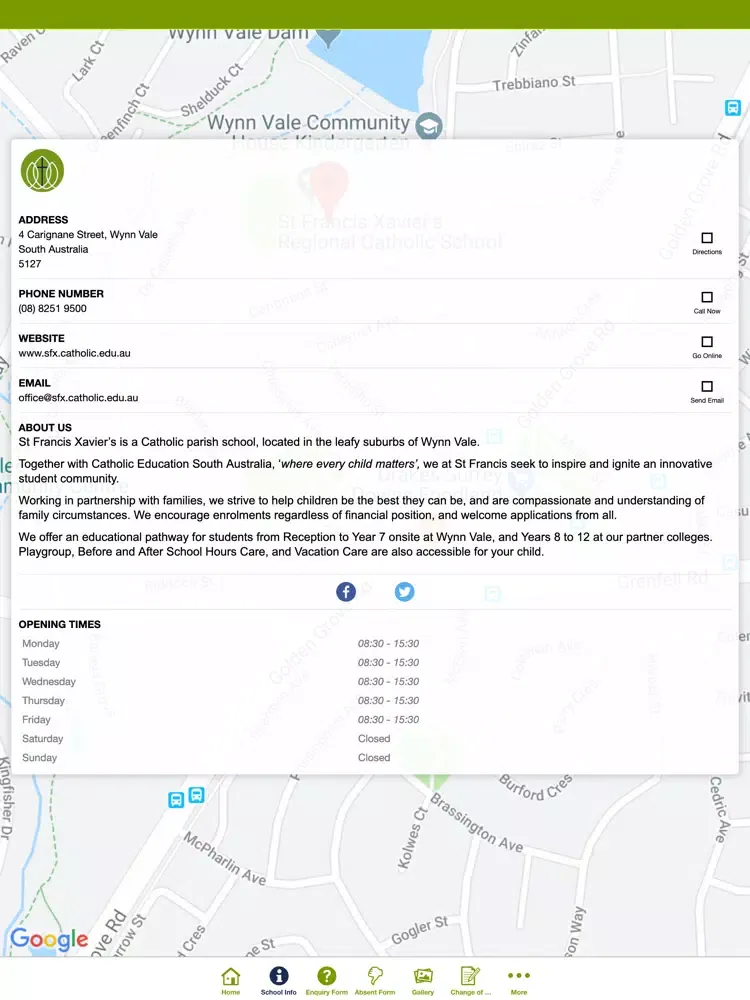This screenshot has width=750, height=1000.
Task: Get Directions to the school address
Action: 707,244
